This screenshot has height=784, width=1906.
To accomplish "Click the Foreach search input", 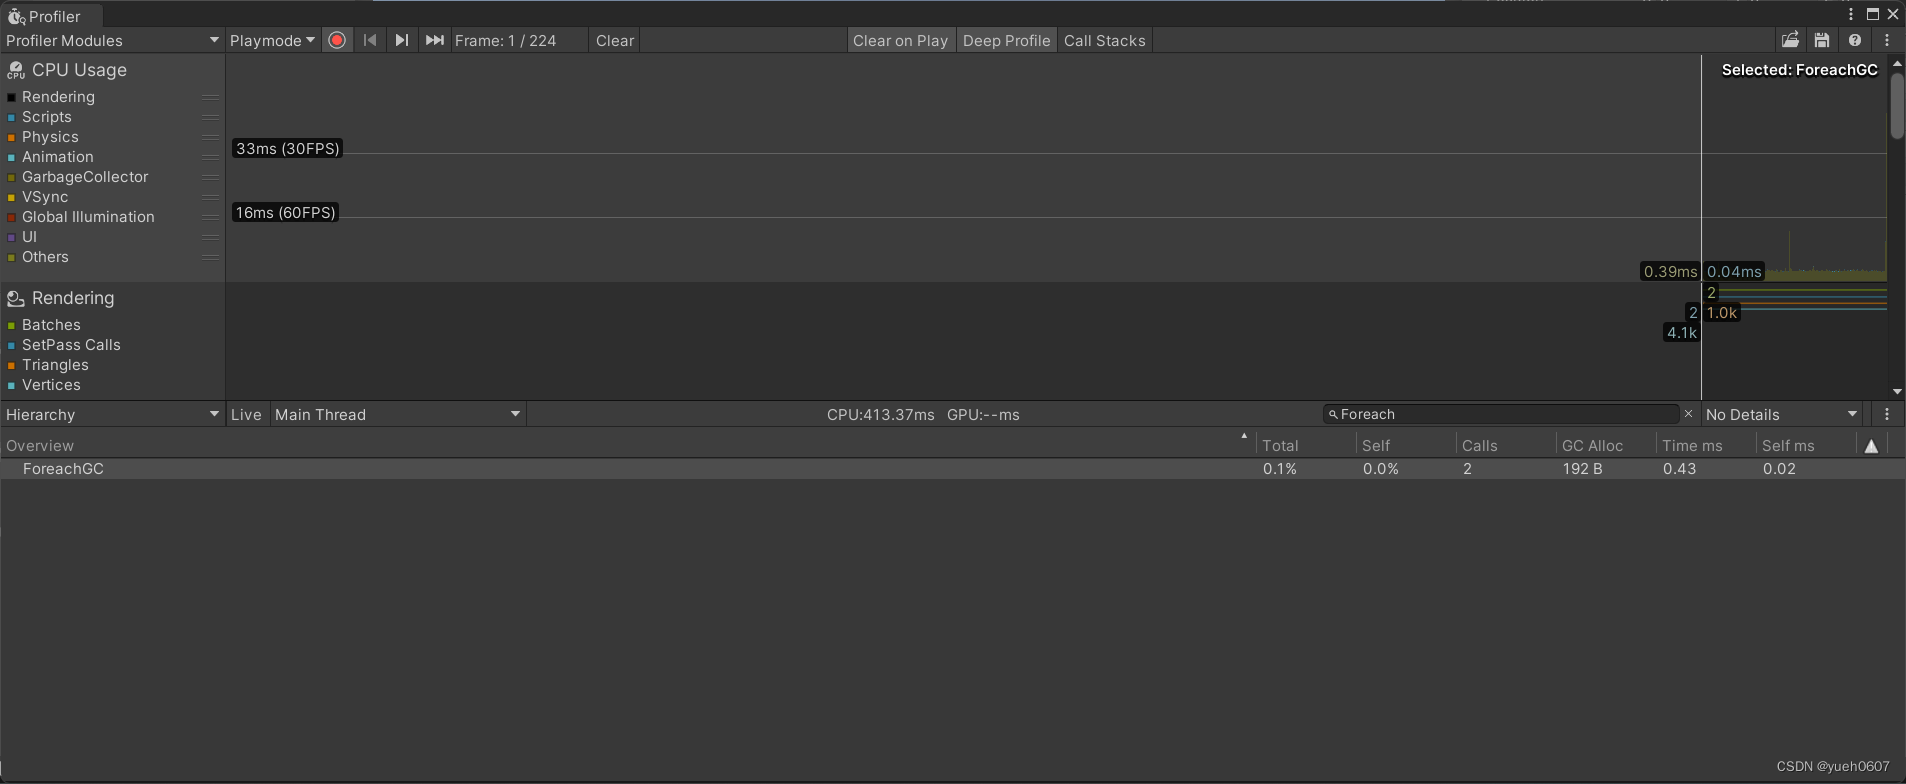I will pos(1501,414).
